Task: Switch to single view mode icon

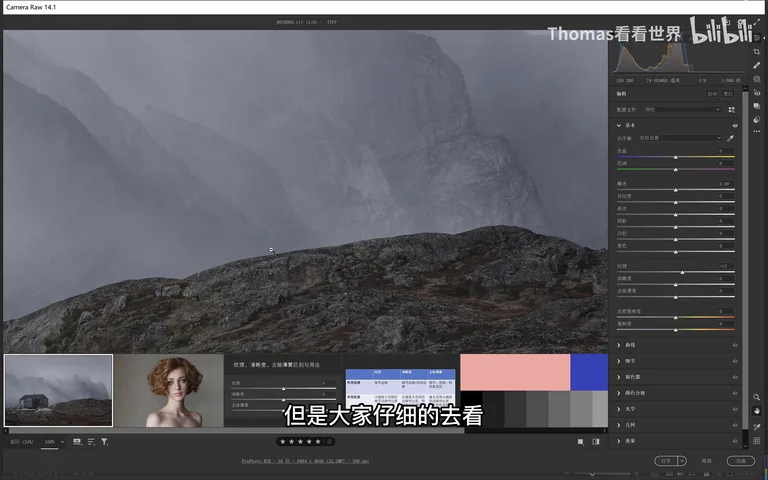Action: point(580,442)
